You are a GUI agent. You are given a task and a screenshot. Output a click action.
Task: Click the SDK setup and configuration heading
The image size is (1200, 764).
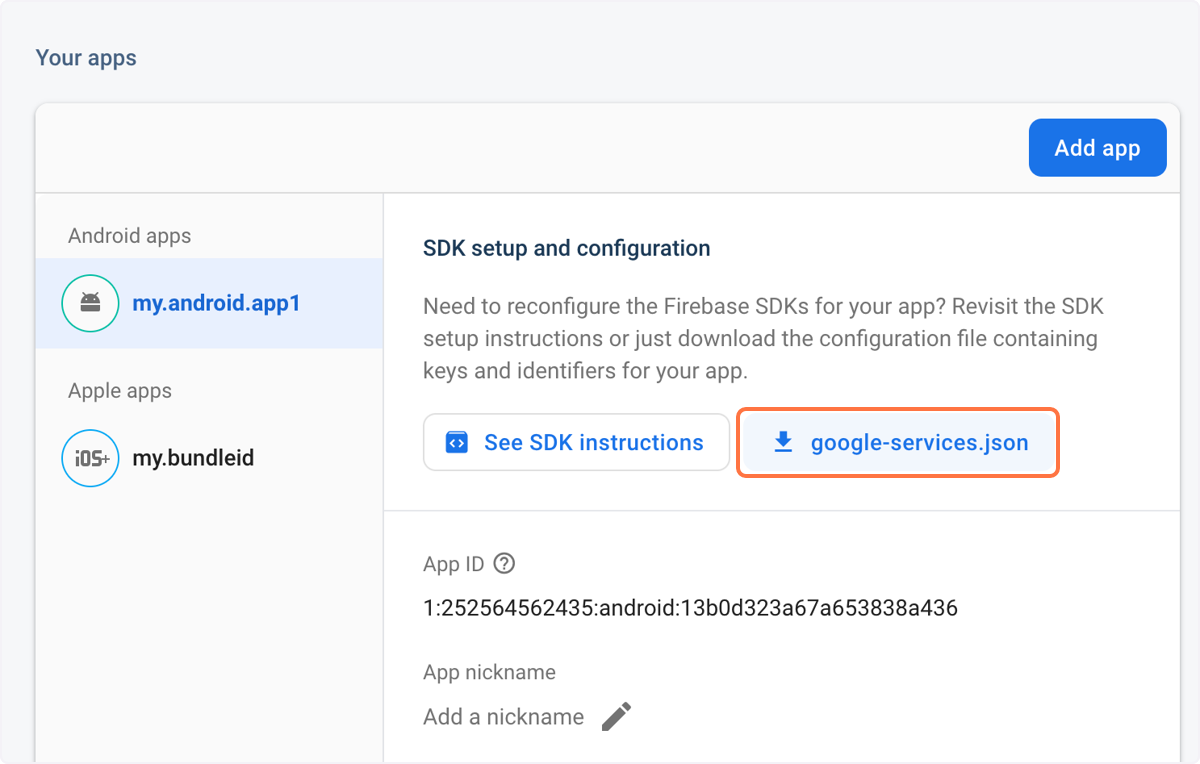point(567,248)
